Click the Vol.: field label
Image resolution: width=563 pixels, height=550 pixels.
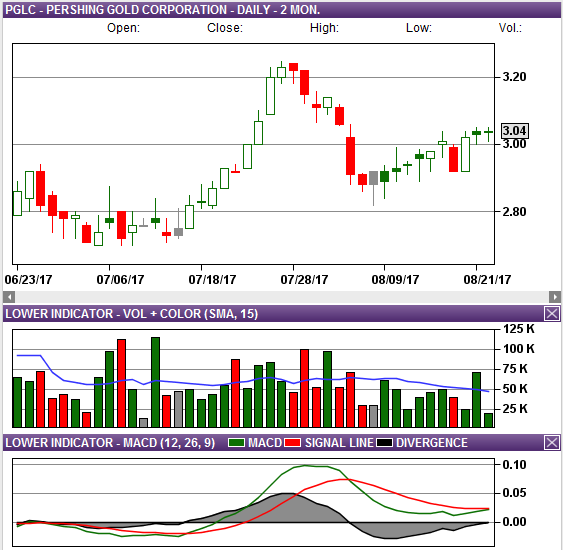(510, 28)
